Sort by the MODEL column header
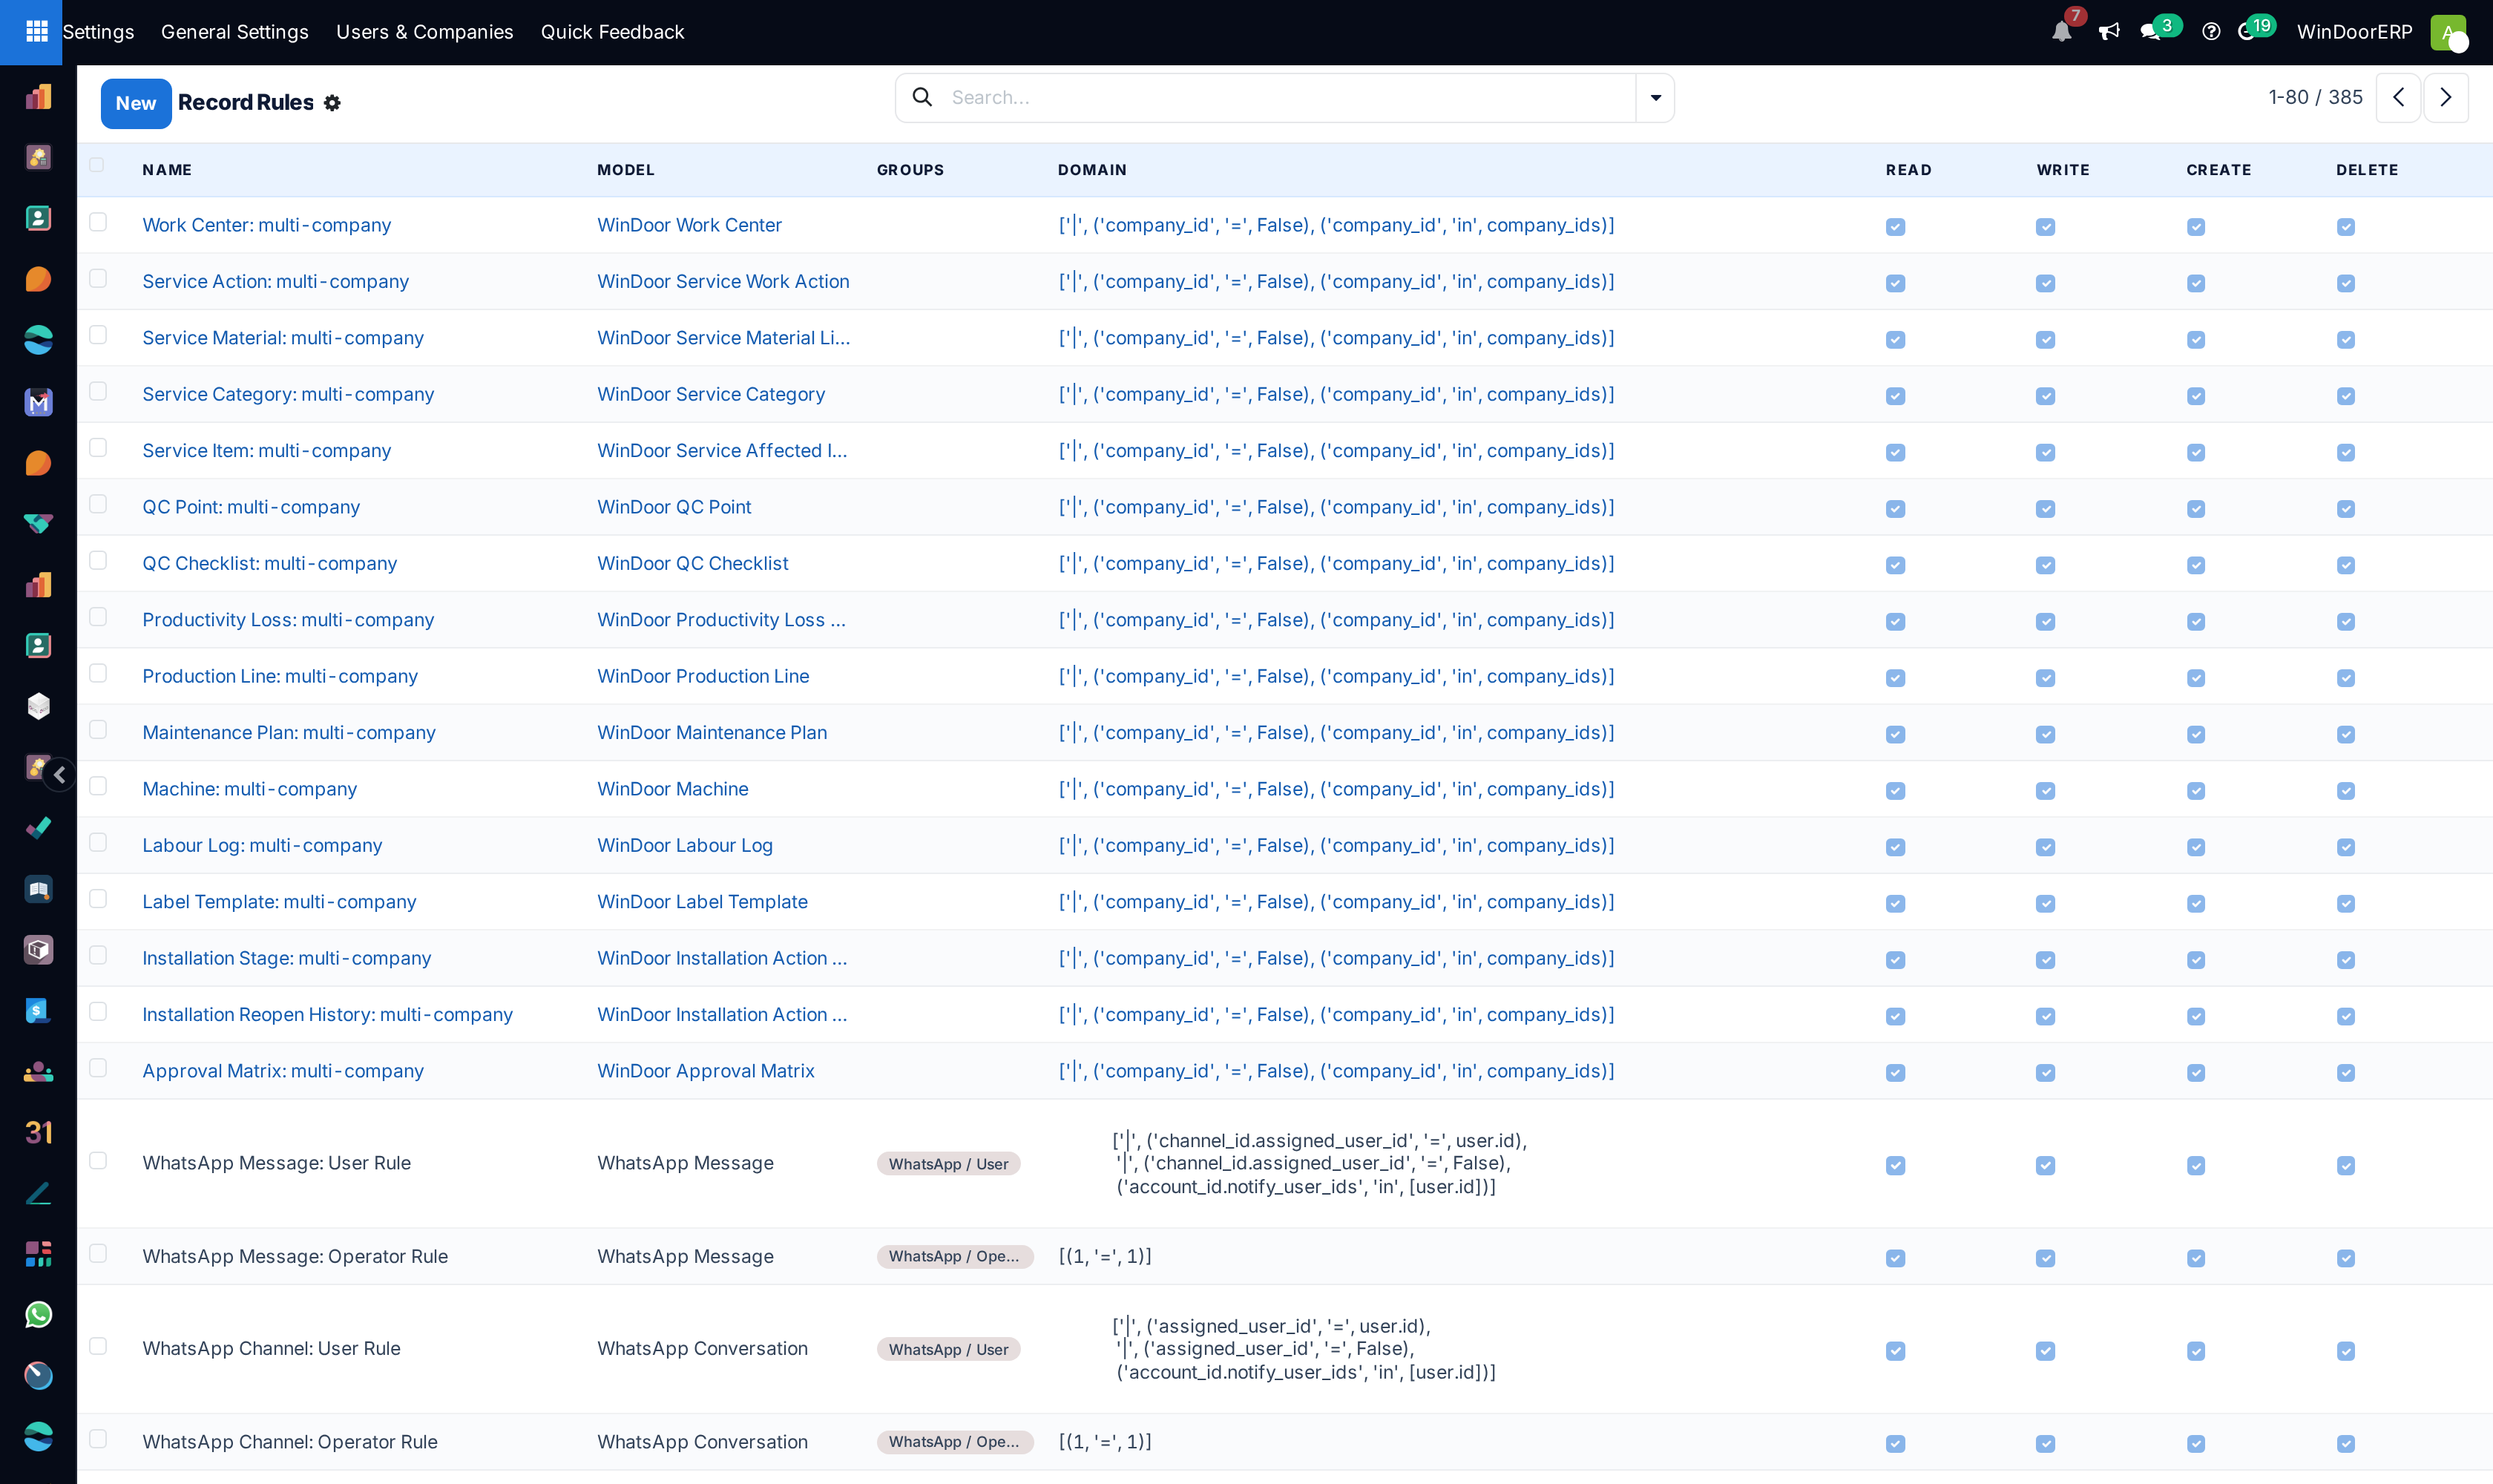This screenshot has width=2493, height=1484. coord(626,170)
